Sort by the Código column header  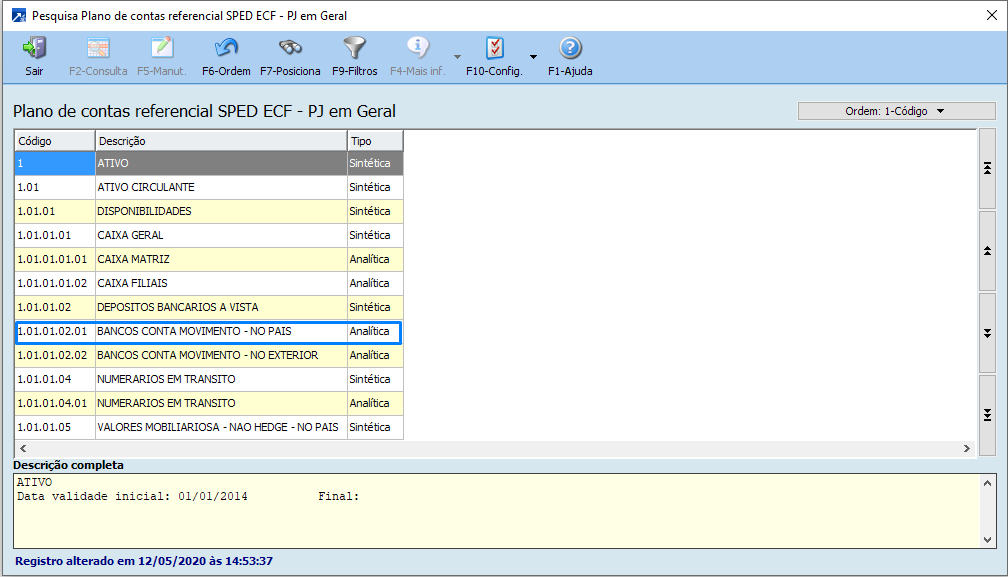(x=54, y=141)
